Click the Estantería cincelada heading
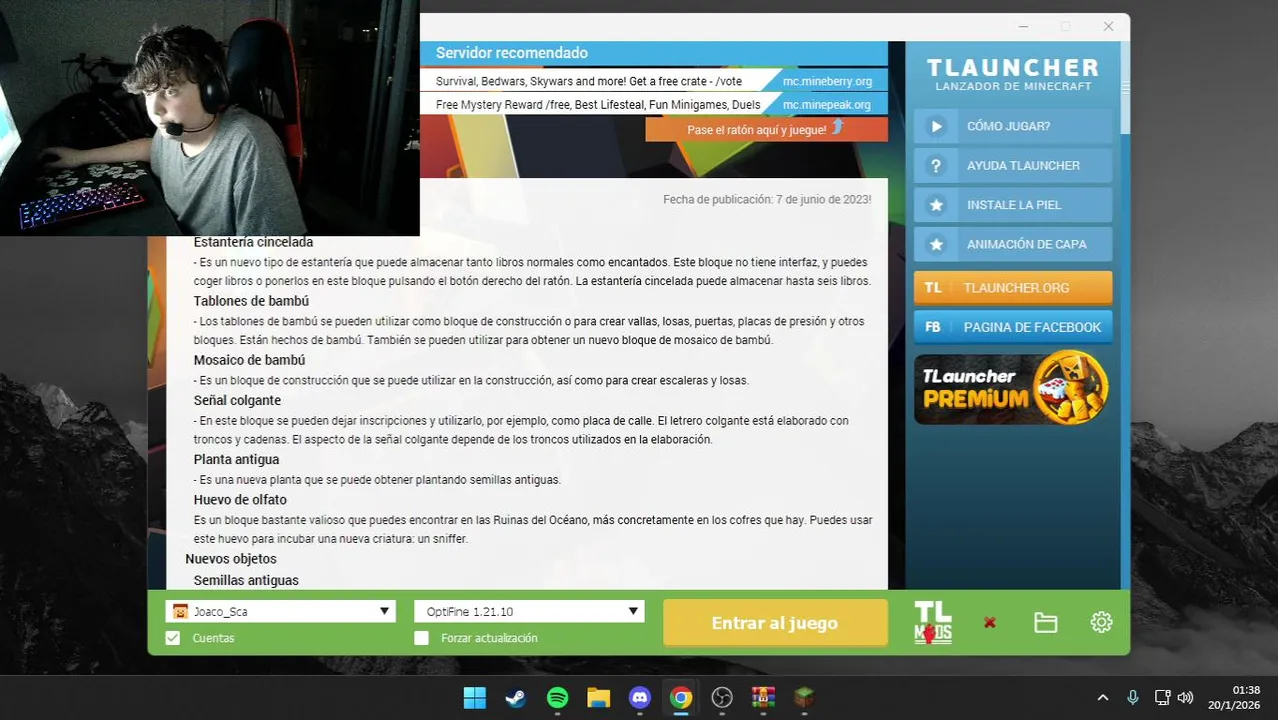This screenshot has width=1278, height=720. coord(253,242)
